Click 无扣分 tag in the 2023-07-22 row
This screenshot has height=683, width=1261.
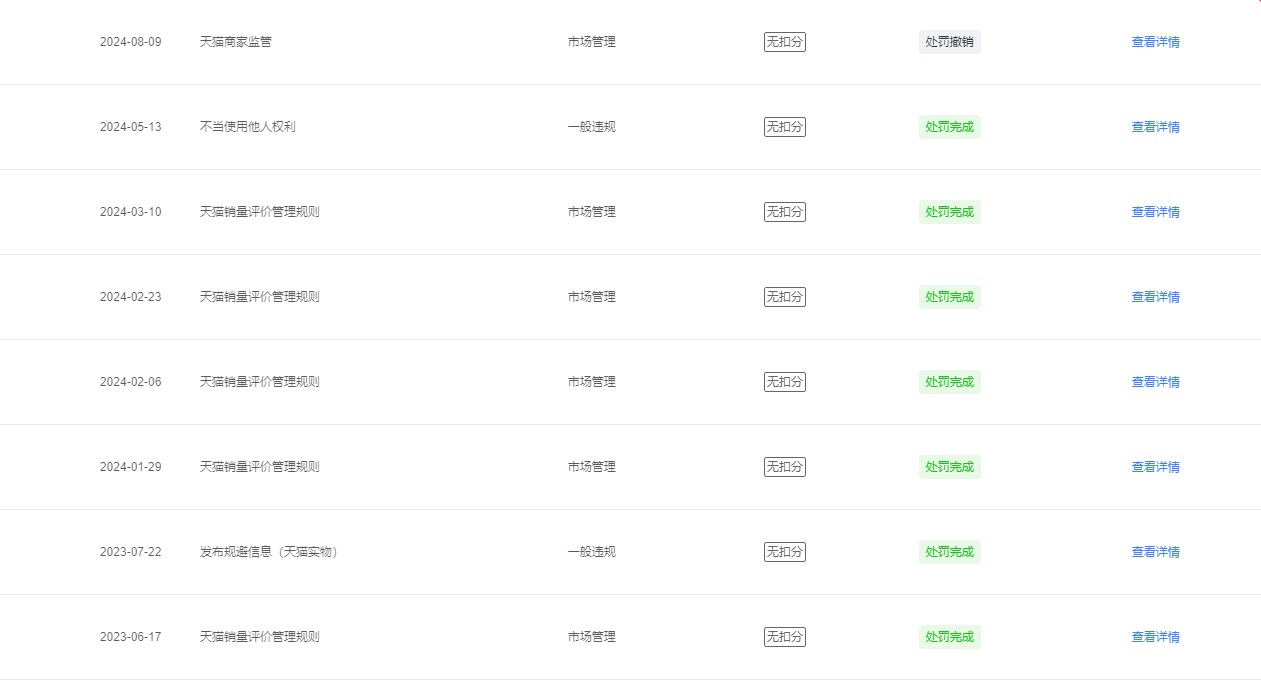[784, 552]
